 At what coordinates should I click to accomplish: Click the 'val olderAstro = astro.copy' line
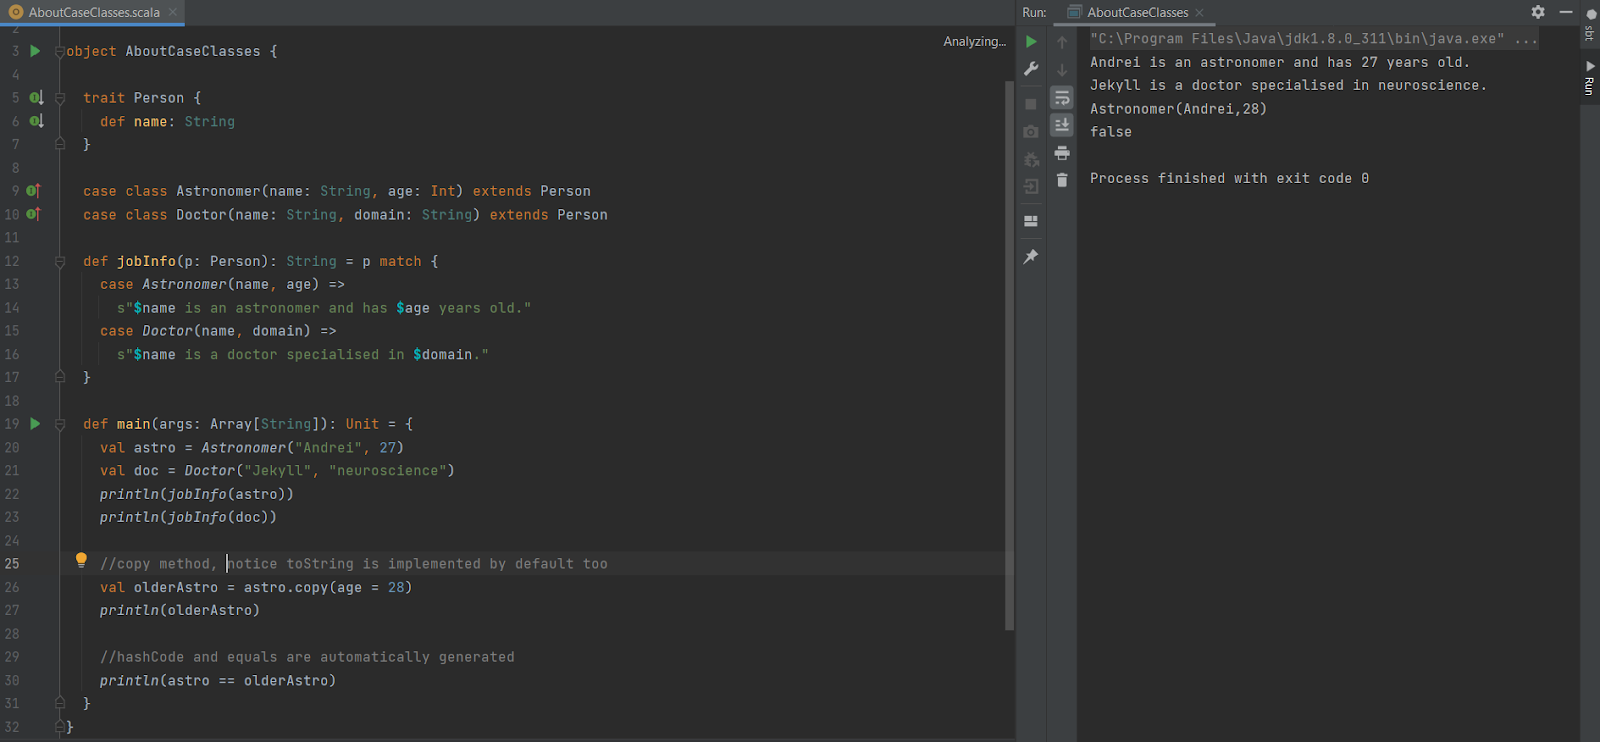255,587
